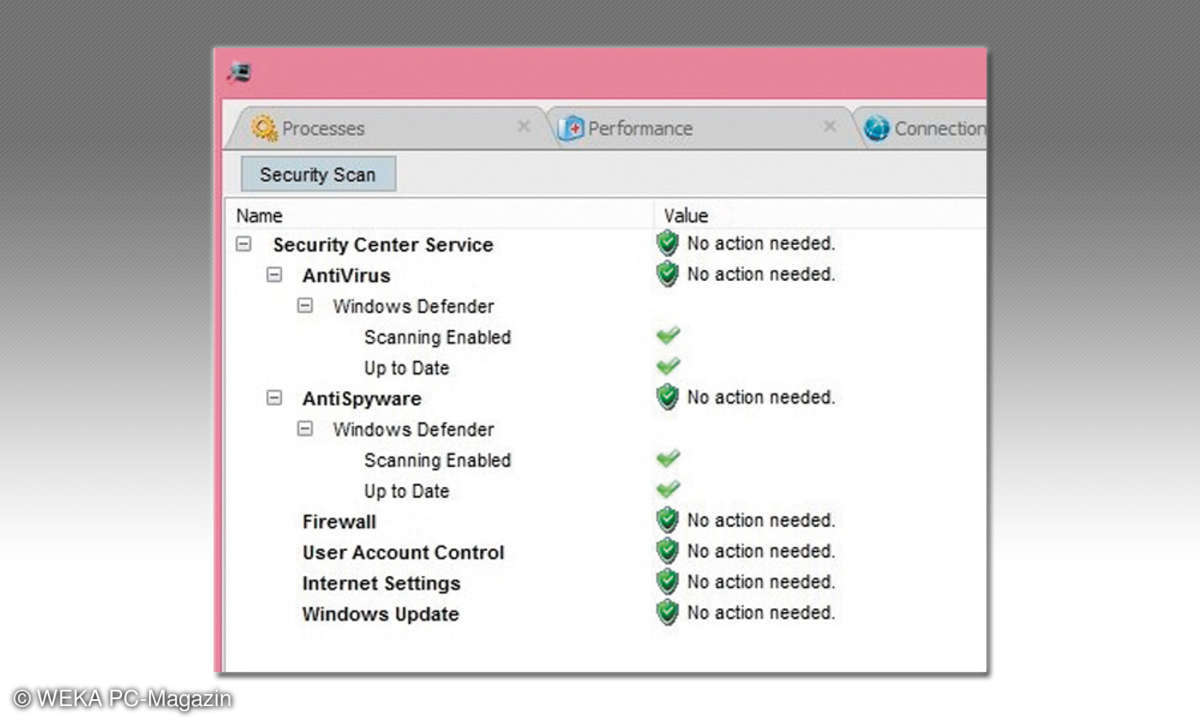The image size is (1200, 720).
Task: Select the Firewall row label
Action: (x=339, y=522)
